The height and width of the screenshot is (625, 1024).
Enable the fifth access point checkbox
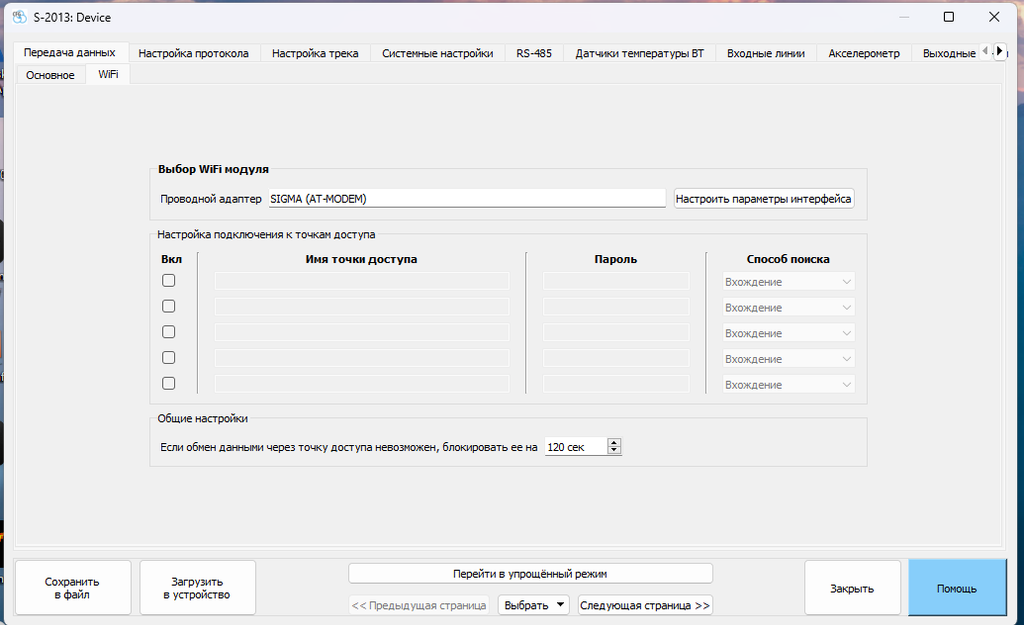[168, 383]
